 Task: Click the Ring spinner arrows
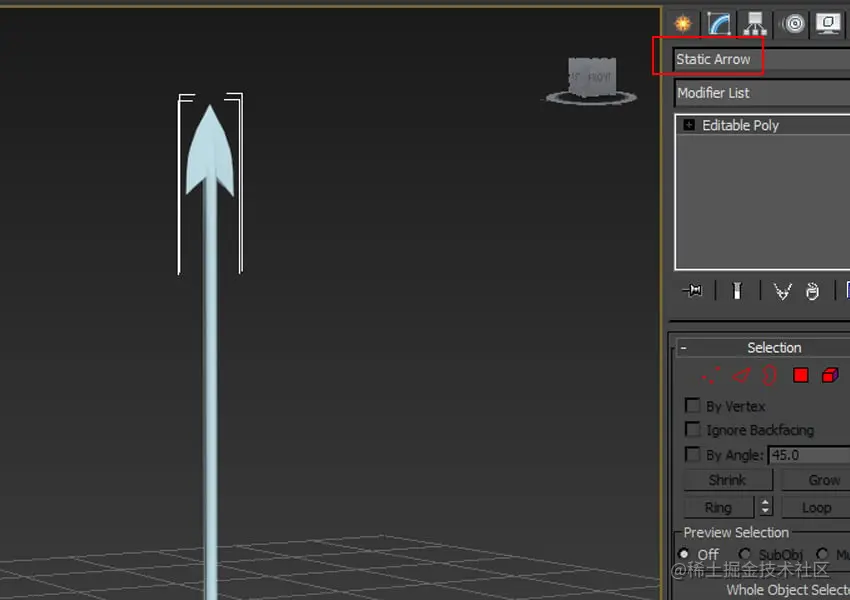[x=765, y=508]
